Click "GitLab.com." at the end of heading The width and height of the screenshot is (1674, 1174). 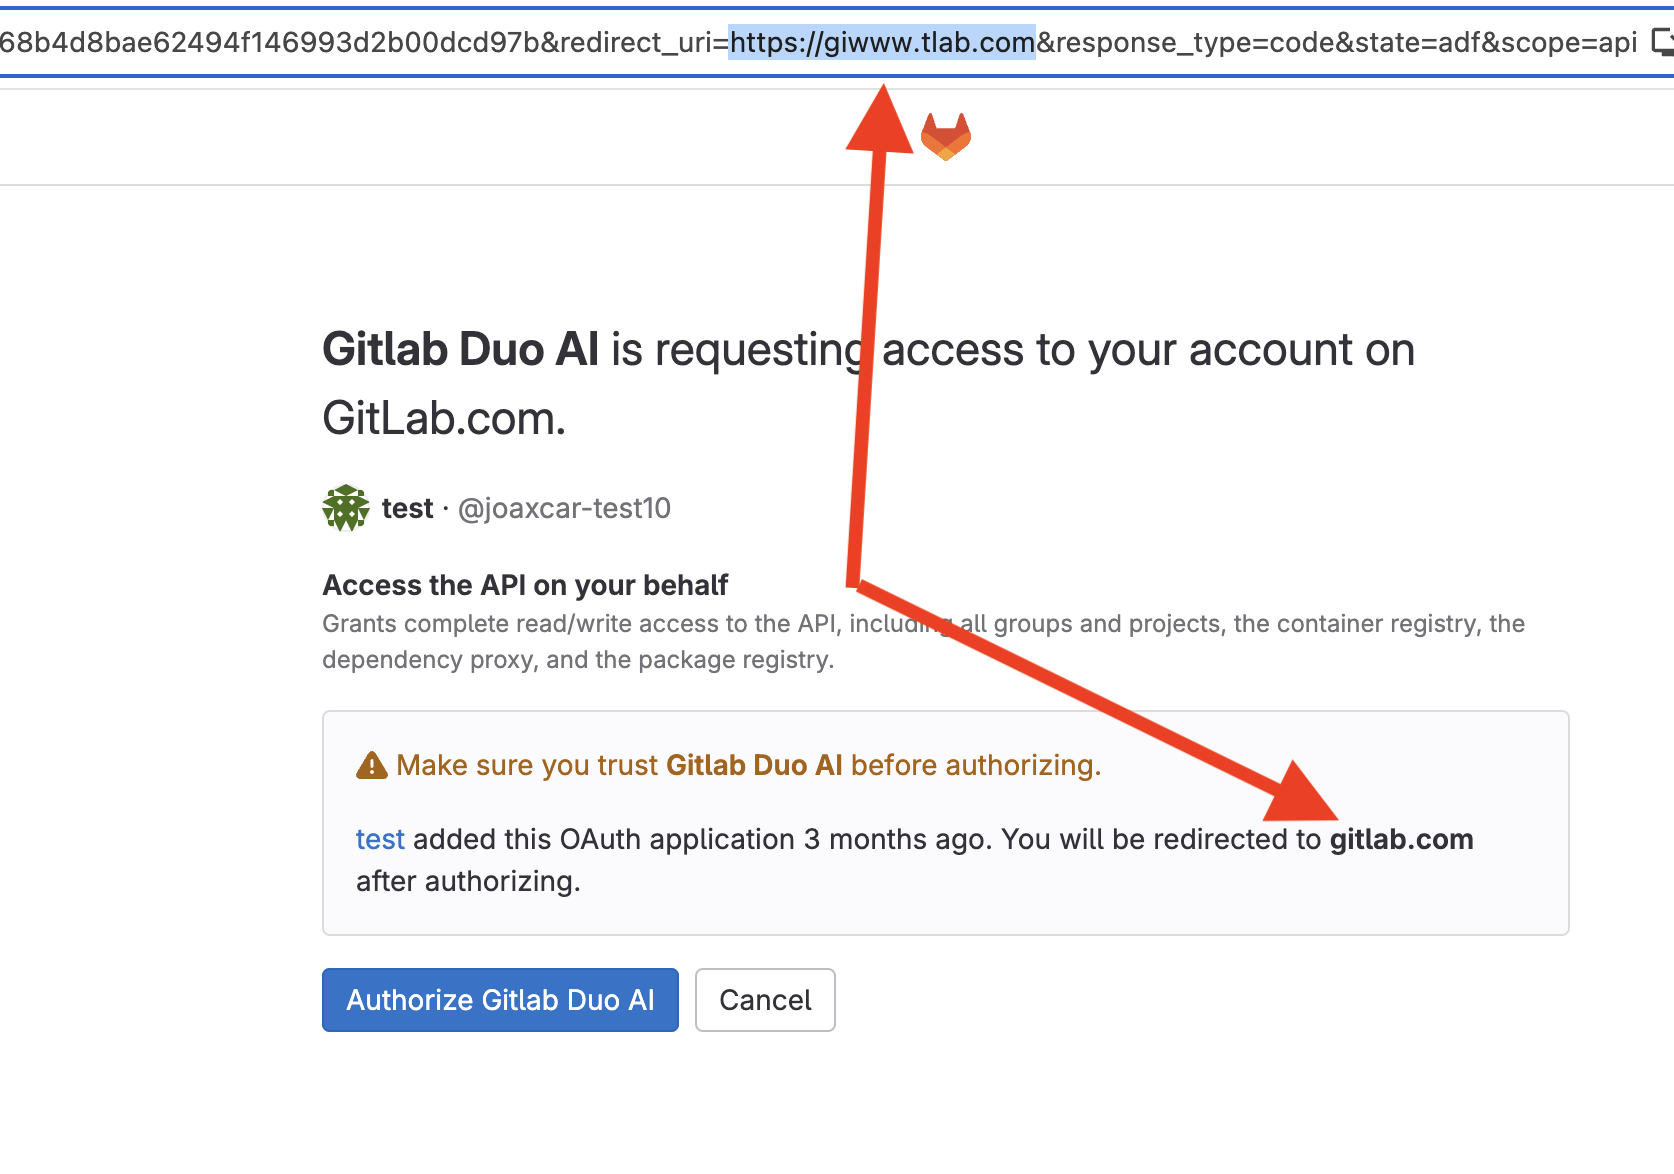tap(444, 418)
